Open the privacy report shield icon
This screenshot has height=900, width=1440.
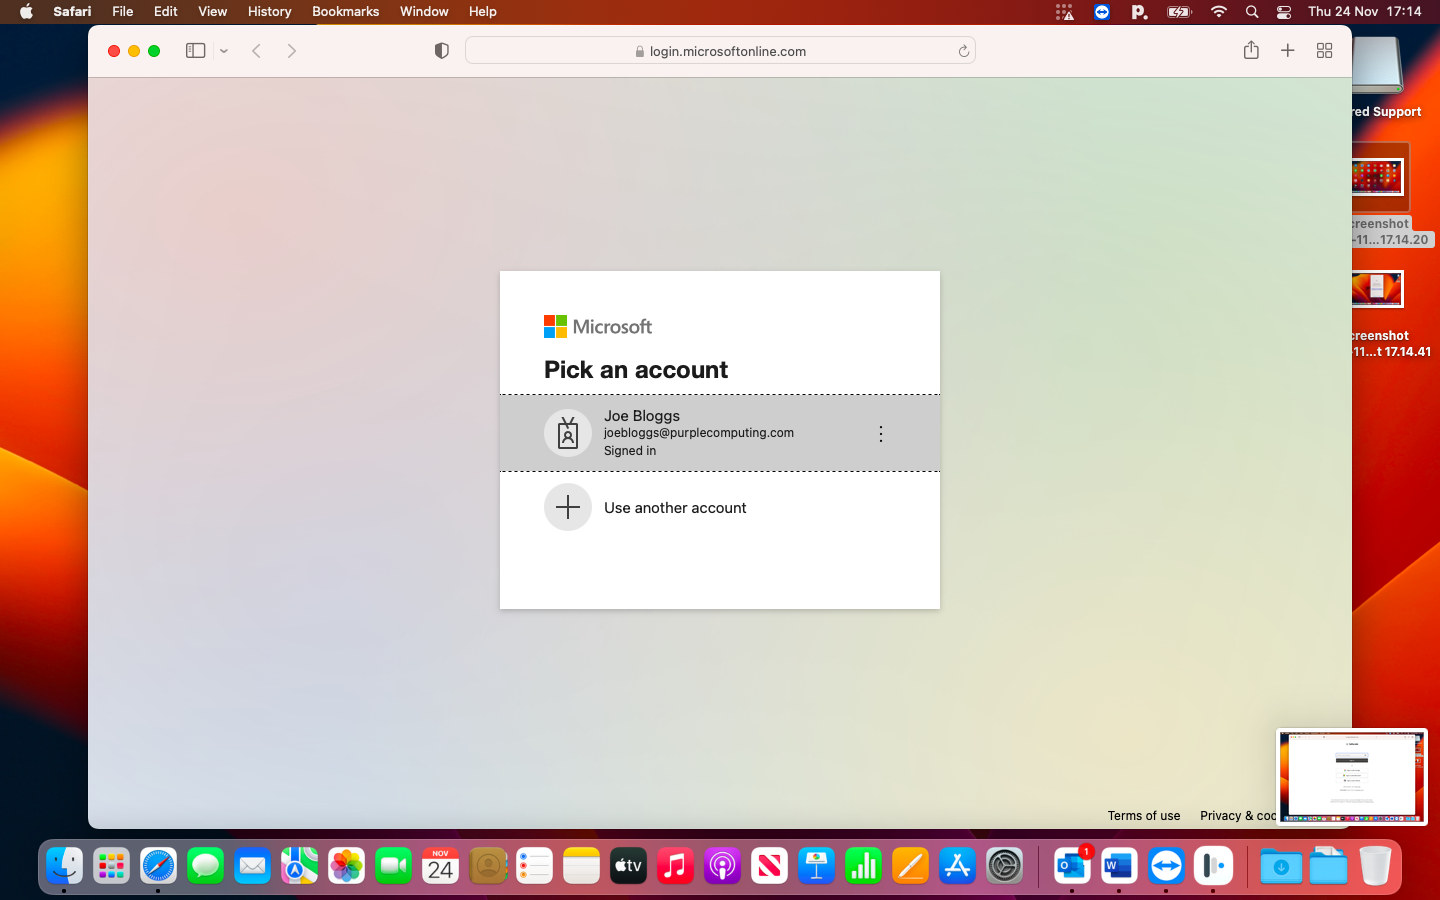[441, 51]
